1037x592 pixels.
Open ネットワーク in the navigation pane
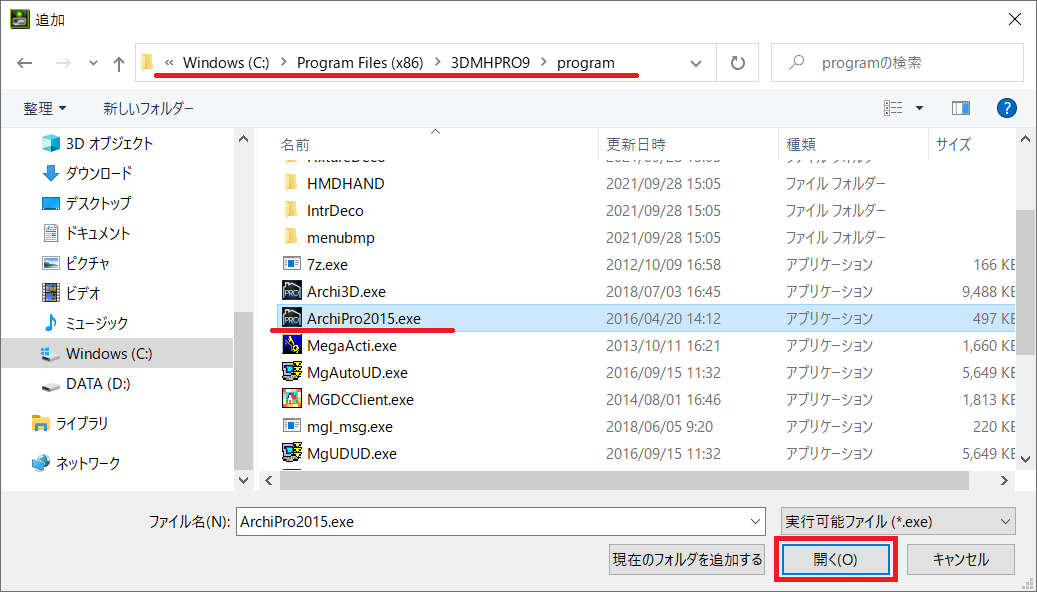point(76,463)
